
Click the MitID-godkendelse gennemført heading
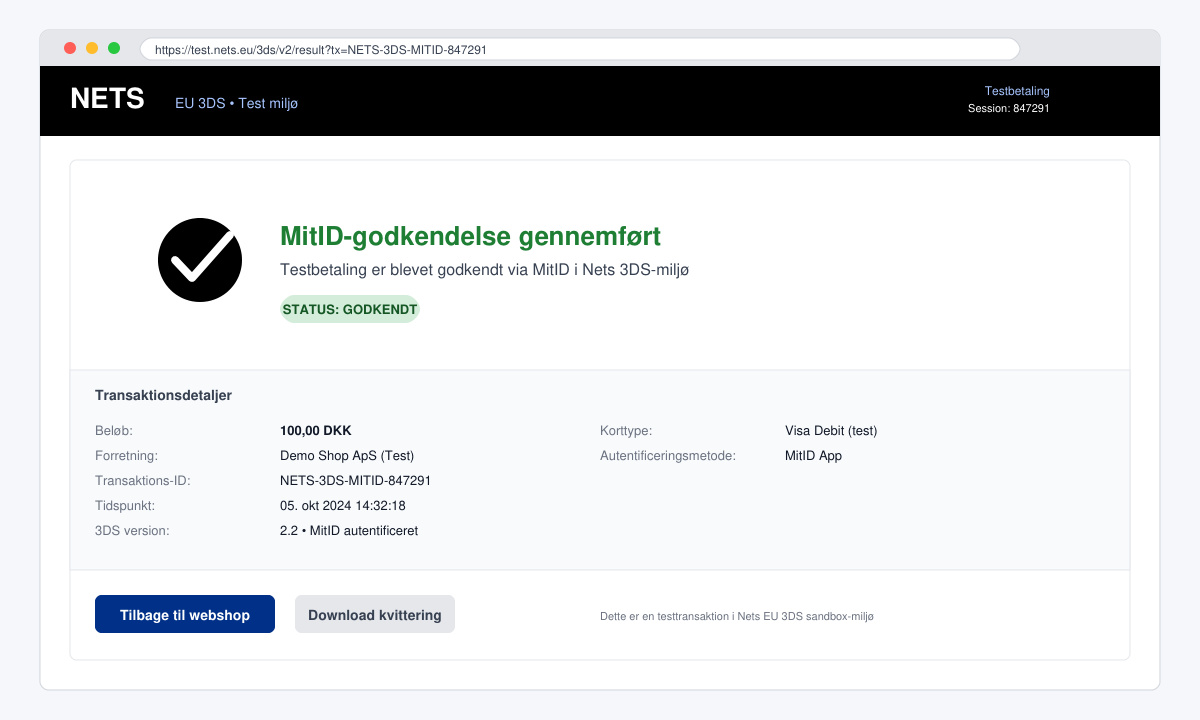point(470,237)
